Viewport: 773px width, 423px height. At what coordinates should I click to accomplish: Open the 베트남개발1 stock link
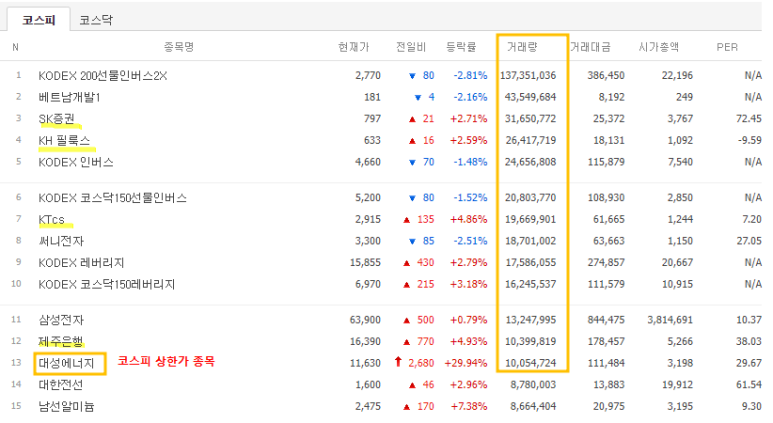70,97
